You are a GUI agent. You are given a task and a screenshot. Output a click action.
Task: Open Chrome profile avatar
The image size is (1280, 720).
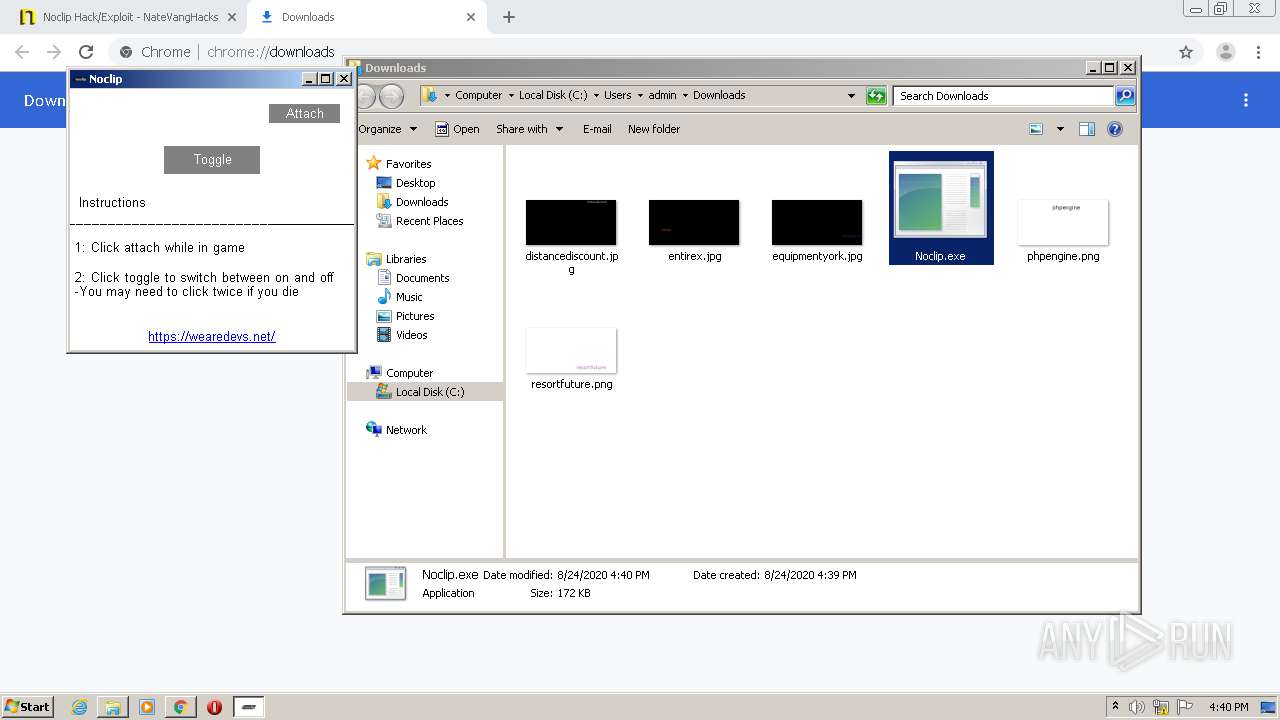tap(1225, 52)
